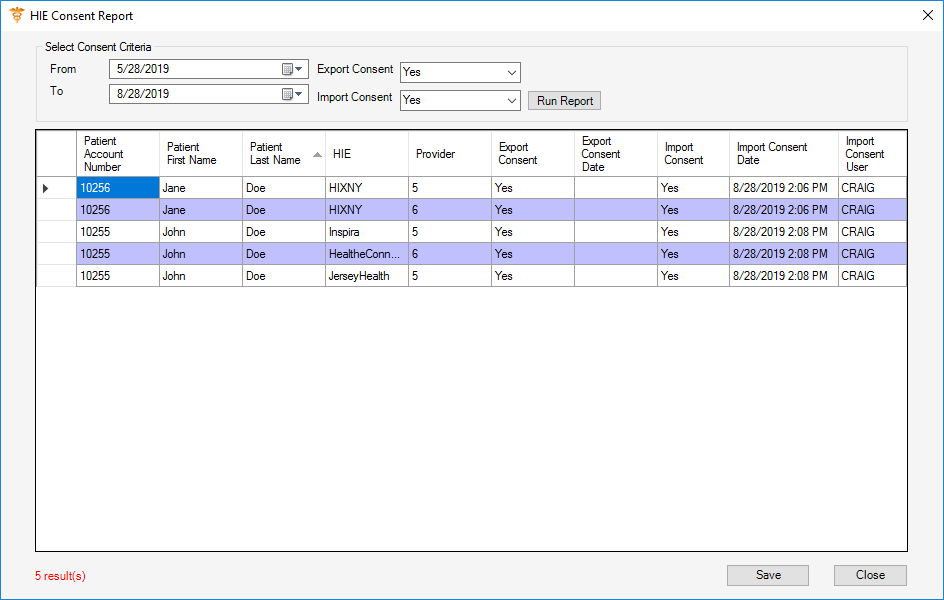Screen dimensions: 944x600
Task: Sort by the HIE column header
Action: tap(366, 154)
